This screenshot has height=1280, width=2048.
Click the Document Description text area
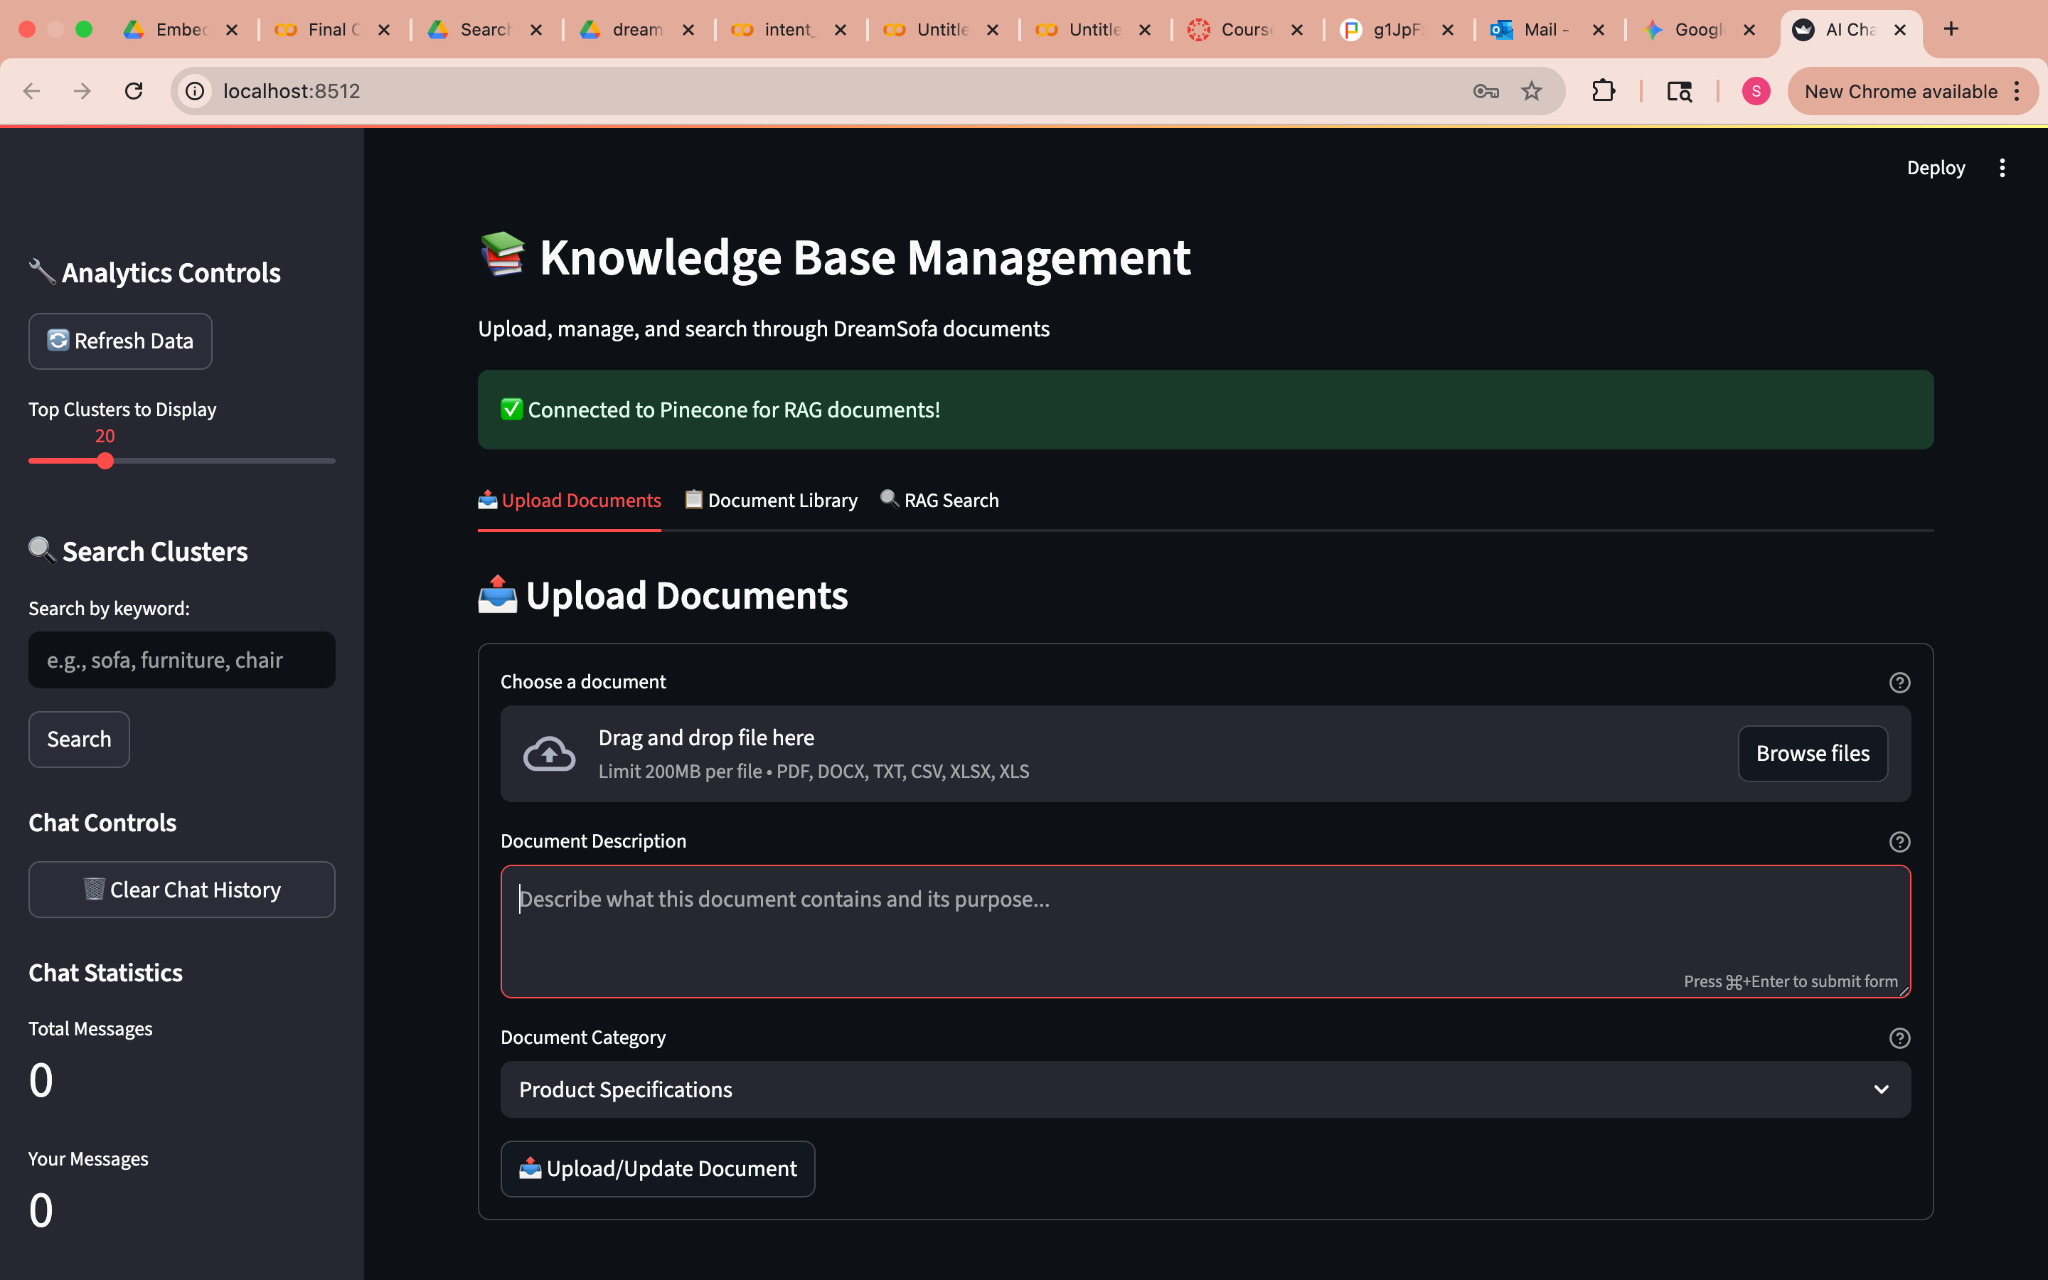(x=1204, y=930)
